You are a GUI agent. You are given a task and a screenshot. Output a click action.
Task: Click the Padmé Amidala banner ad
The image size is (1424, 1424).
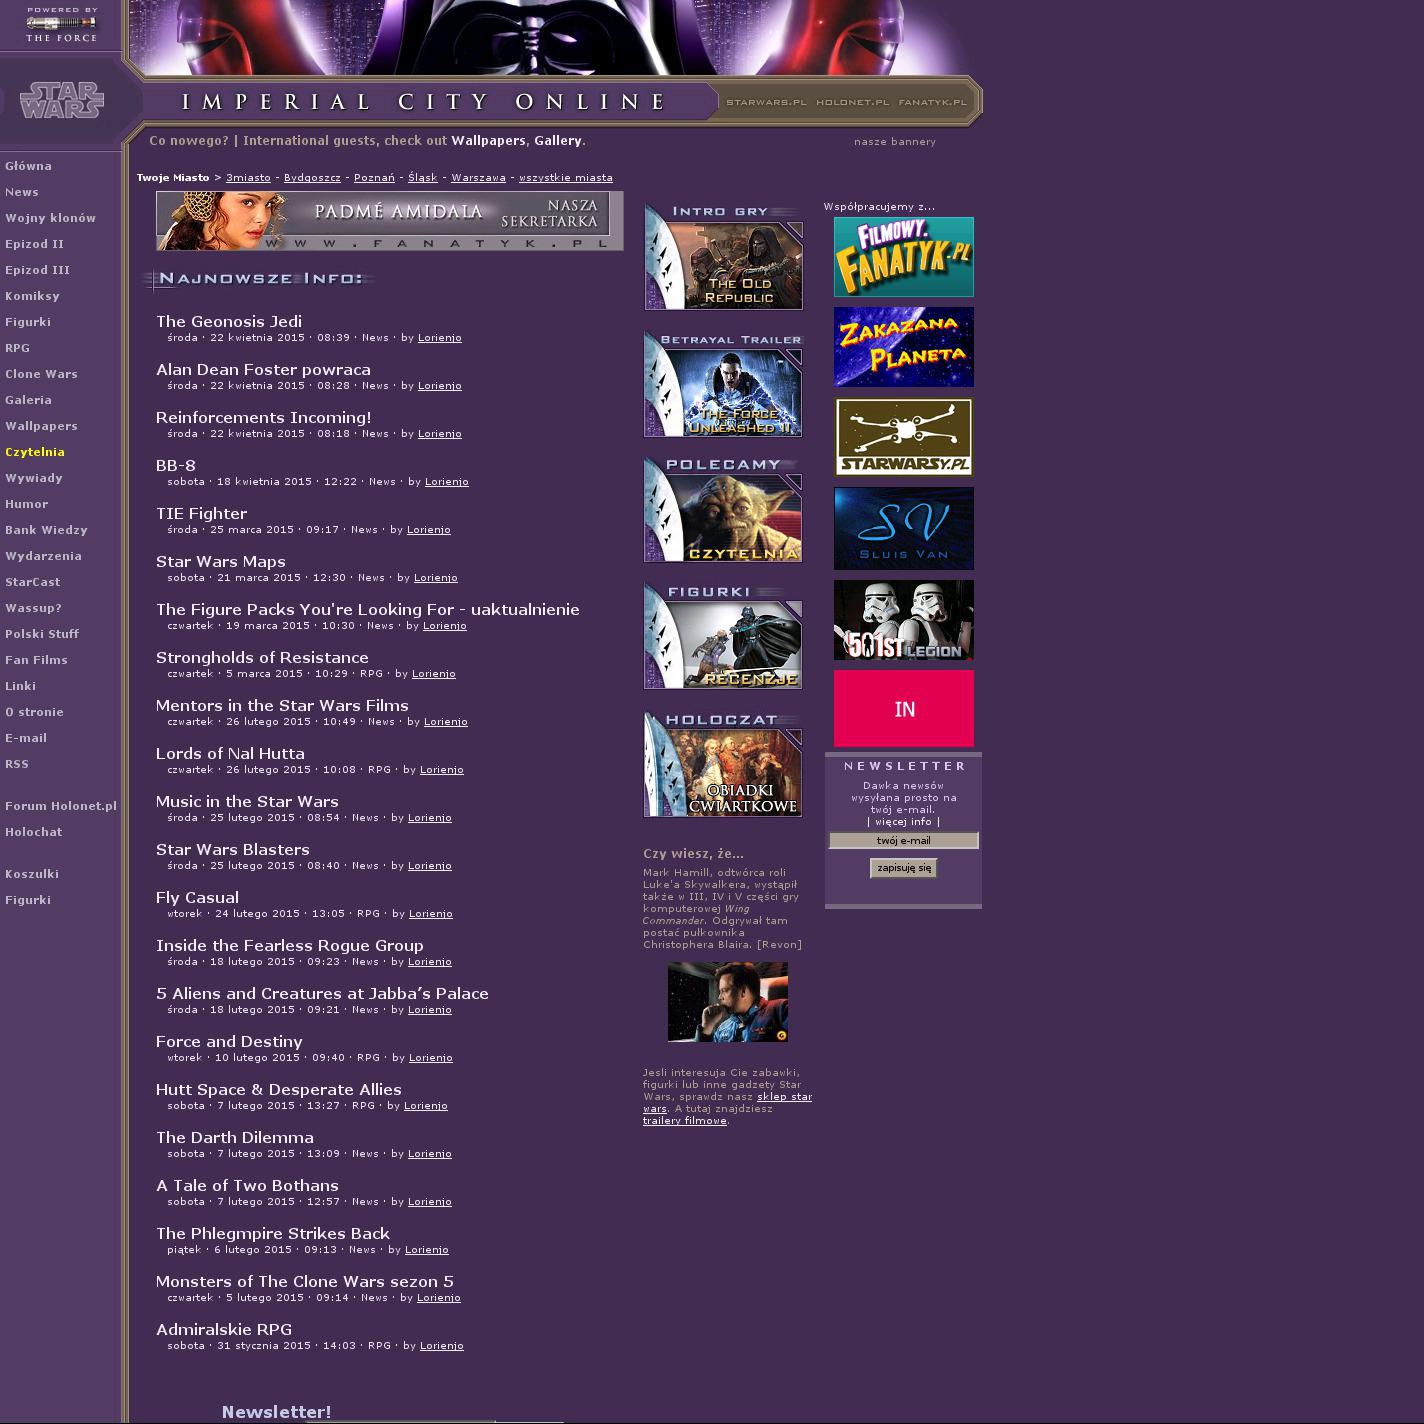[389, 221]
